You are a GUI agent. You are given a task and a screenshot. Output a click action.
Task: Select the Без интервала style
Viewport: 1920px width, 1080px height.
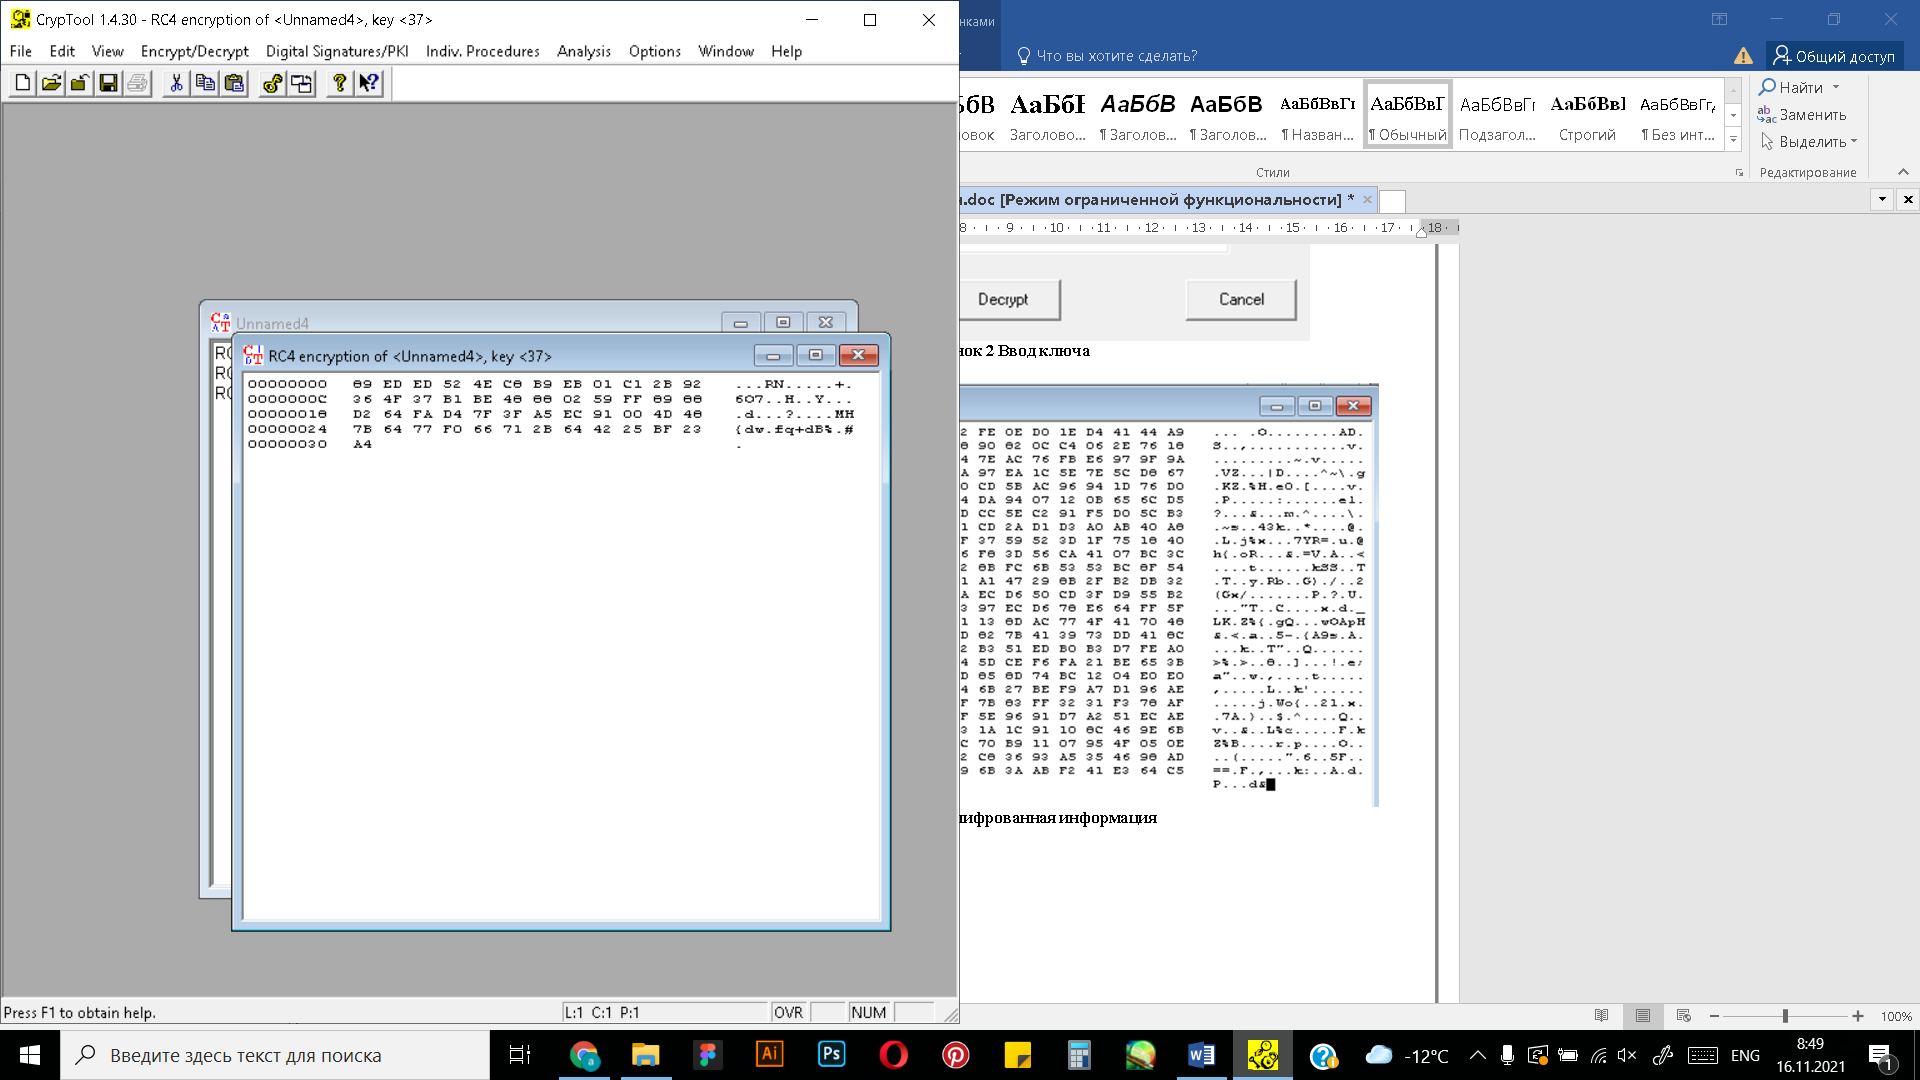1677,115
